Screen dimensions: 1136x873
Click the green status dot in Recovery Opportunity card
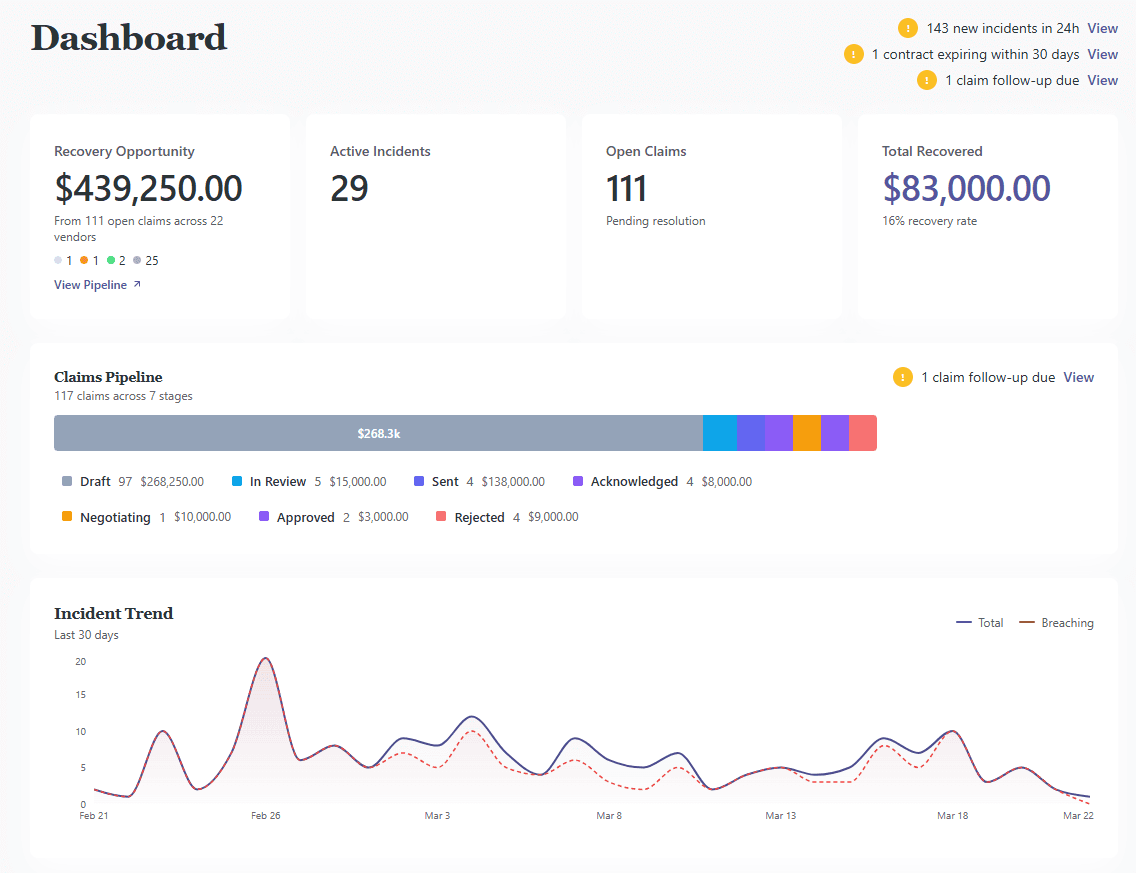[111, 260]
